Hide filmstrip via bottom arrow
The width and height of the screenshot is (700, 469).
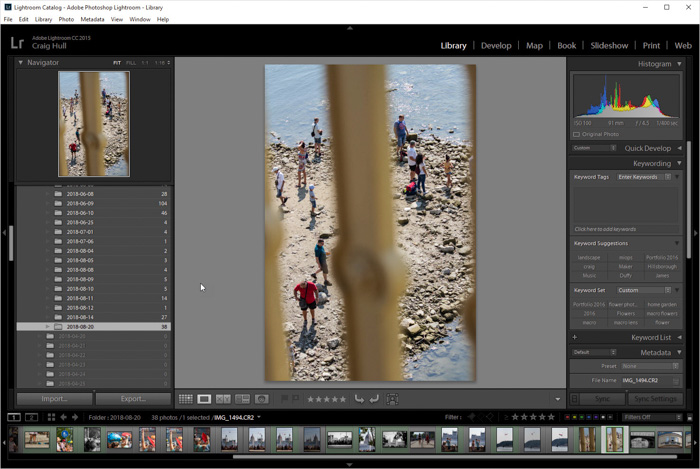point(350,465)
